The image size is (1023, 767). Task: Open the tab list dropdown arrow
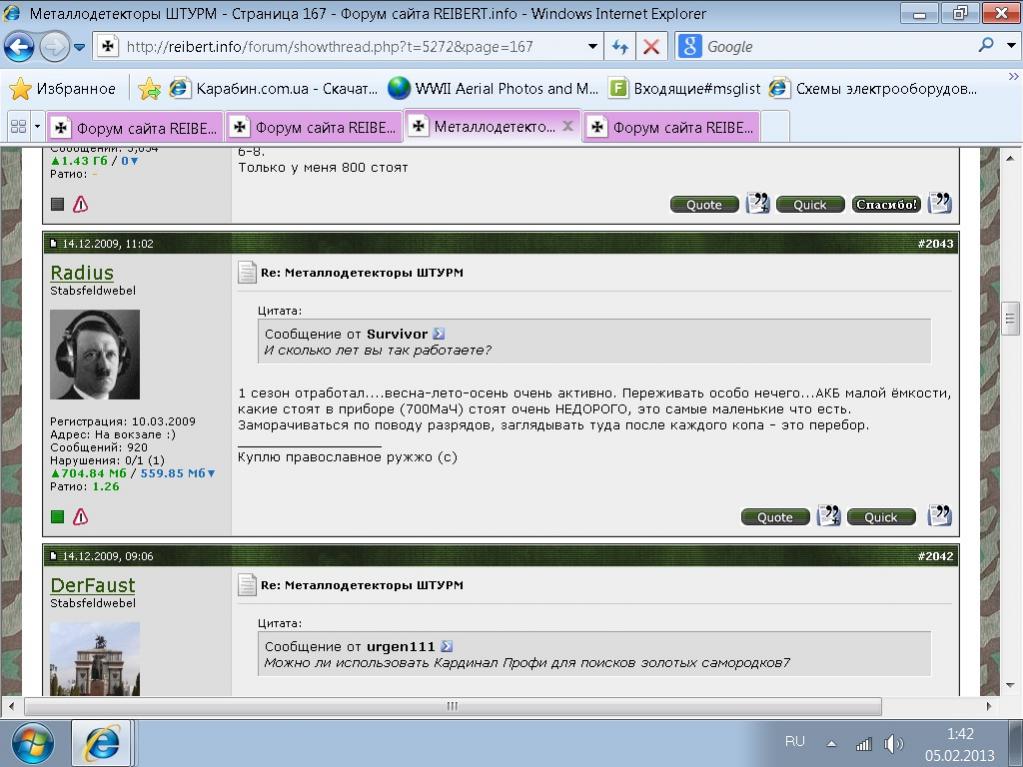(37, 127)
